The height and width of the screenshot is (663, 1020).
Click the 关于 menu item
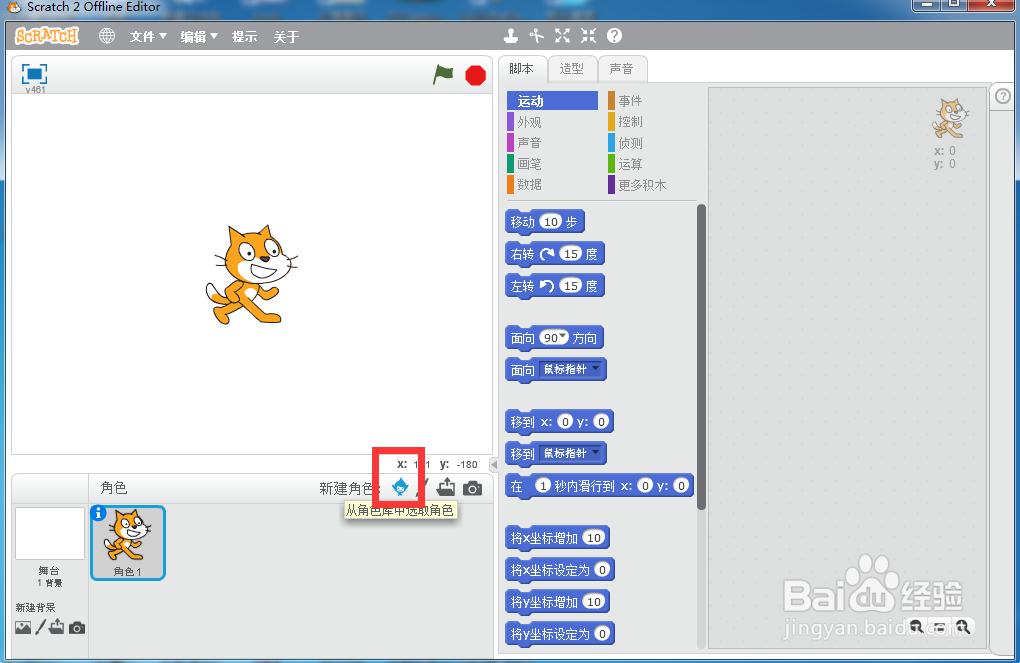[286, 36]
